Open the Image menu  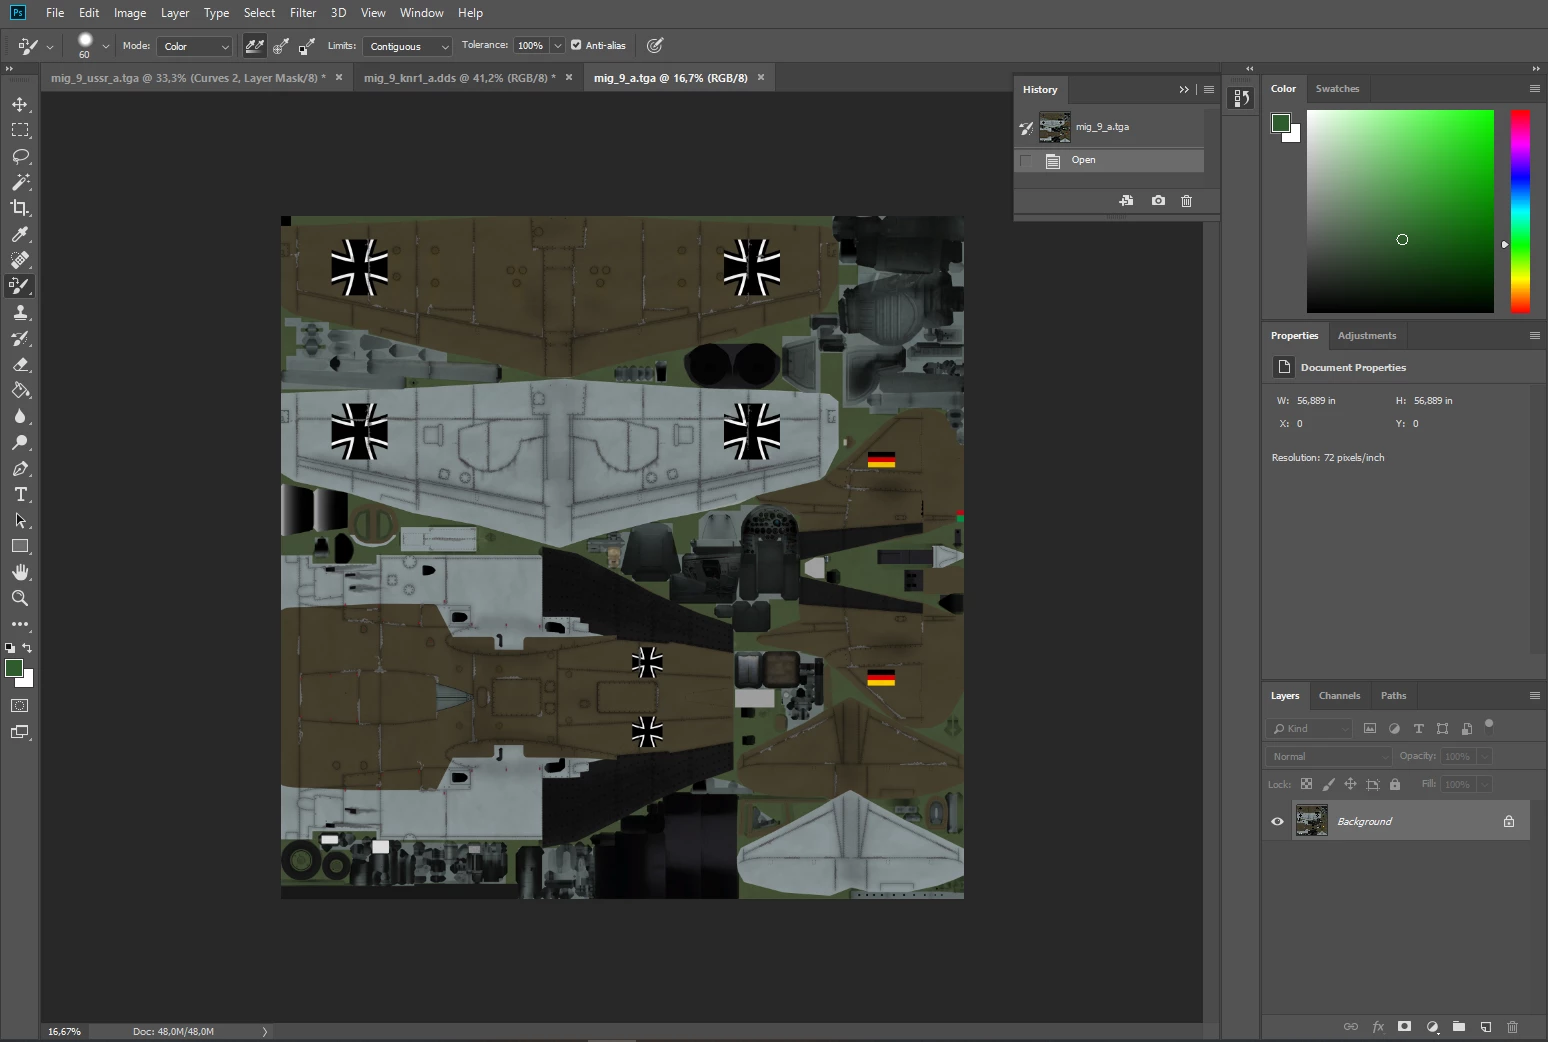[x=130, y=13]
